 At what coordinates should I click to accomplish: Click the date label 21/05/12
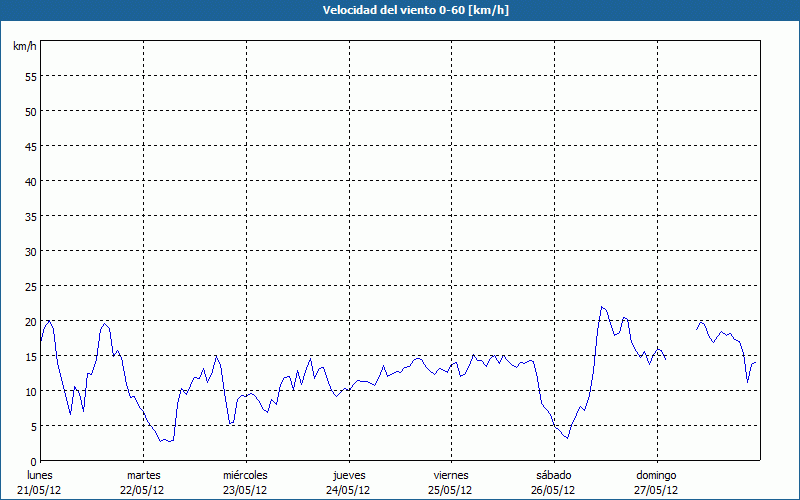(x=40, y=490)
